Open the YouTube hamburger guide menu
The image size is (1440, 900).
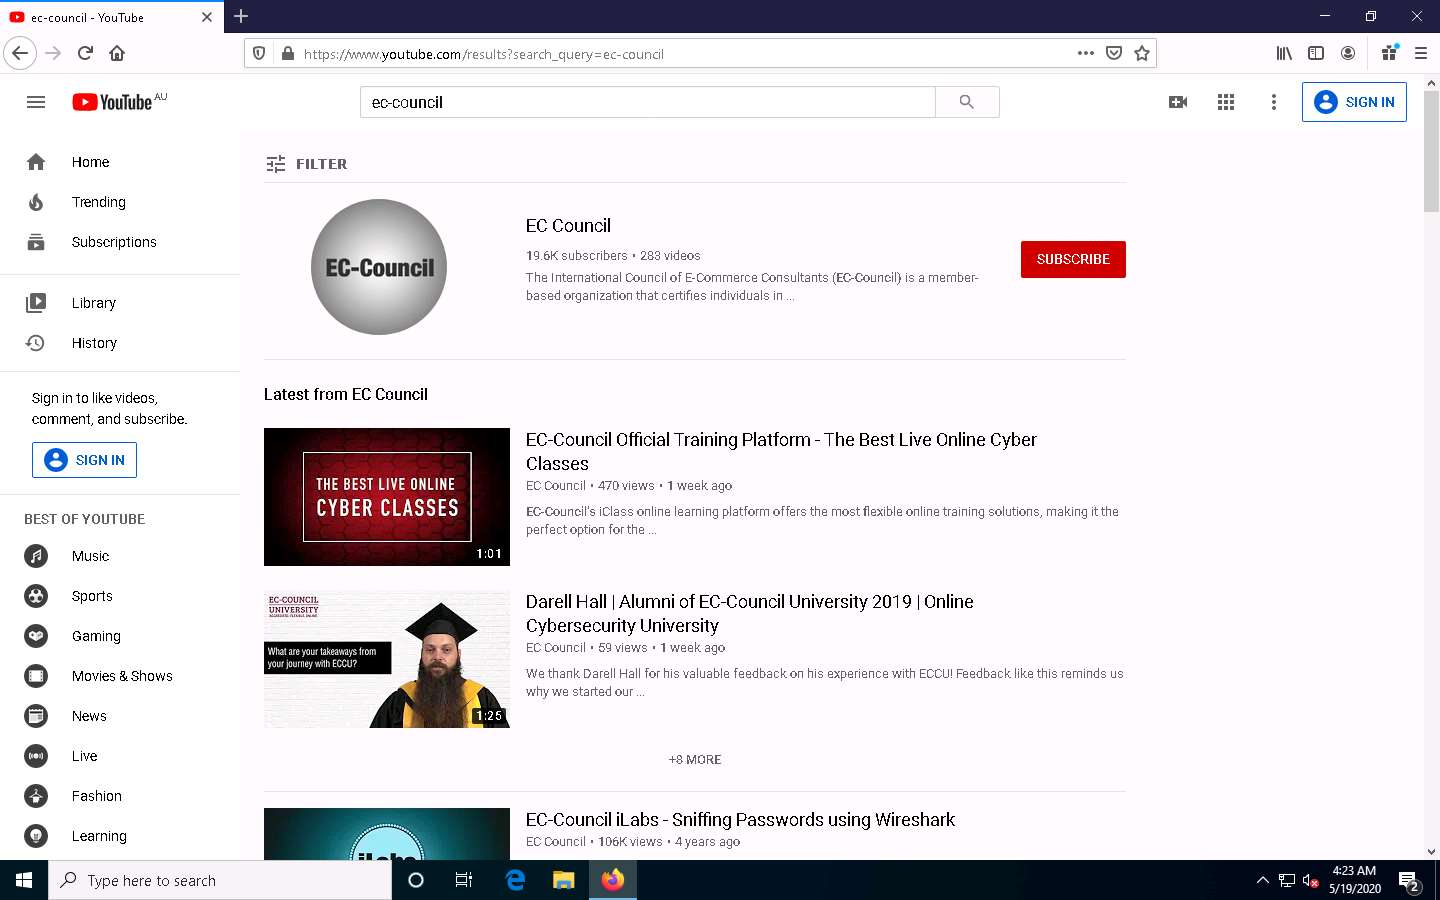tap(36, 102)
